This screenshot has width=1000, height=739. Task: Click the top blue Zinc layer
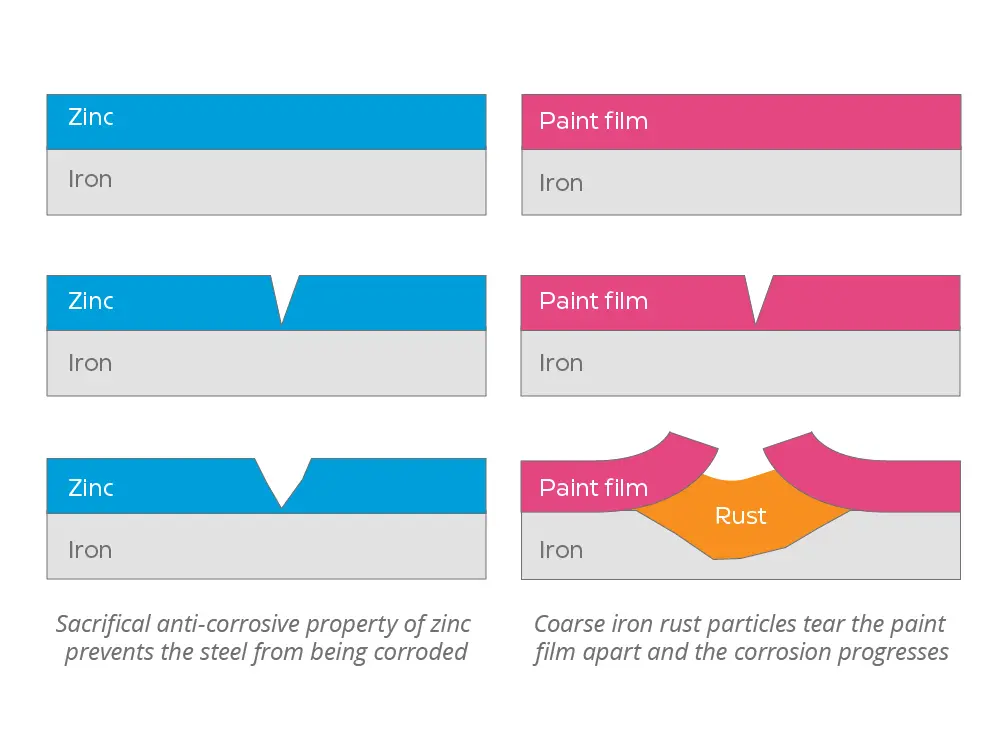click(x=267, y=122)
